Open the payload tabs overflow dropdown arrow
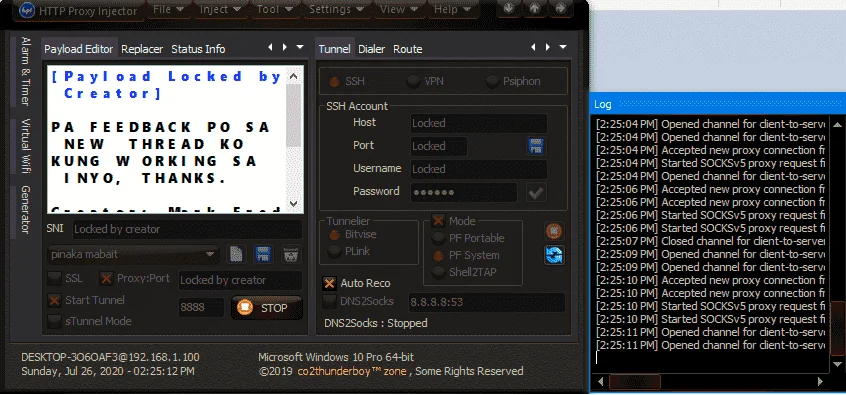Viewport: 846px width, 395px height. click(300, 47)
